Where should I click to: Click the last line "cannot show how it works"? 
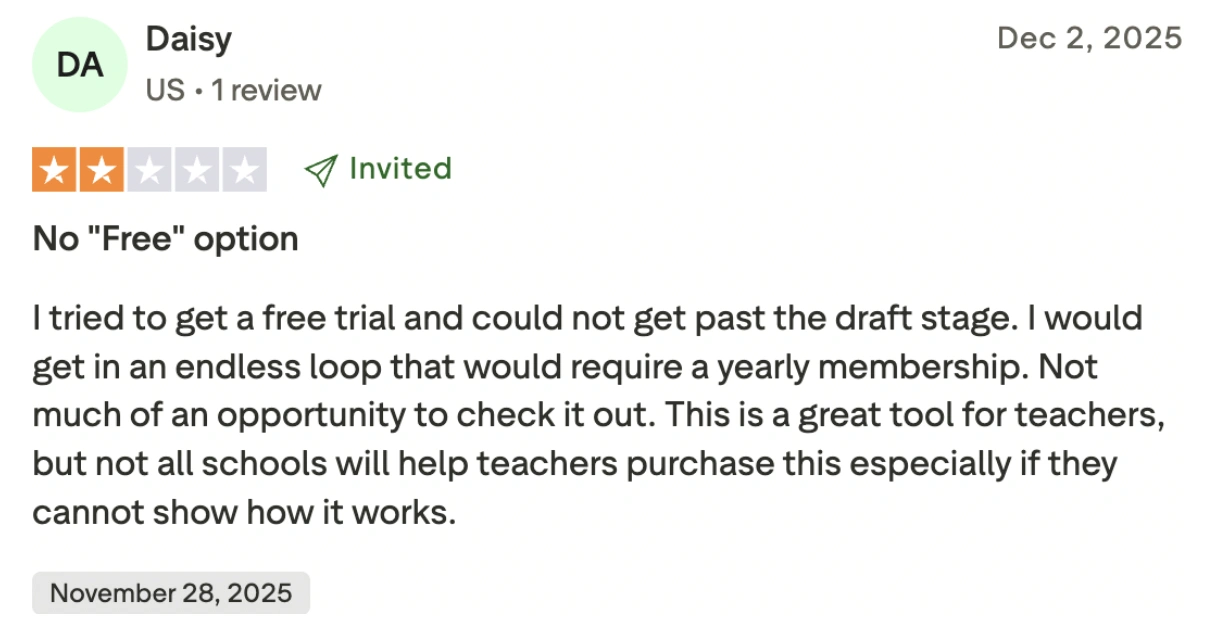pyautogui.click(x=244, y=513)
